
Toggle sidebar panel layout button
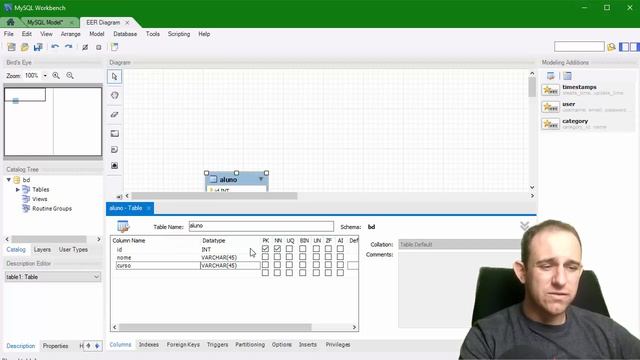(624, 47)
